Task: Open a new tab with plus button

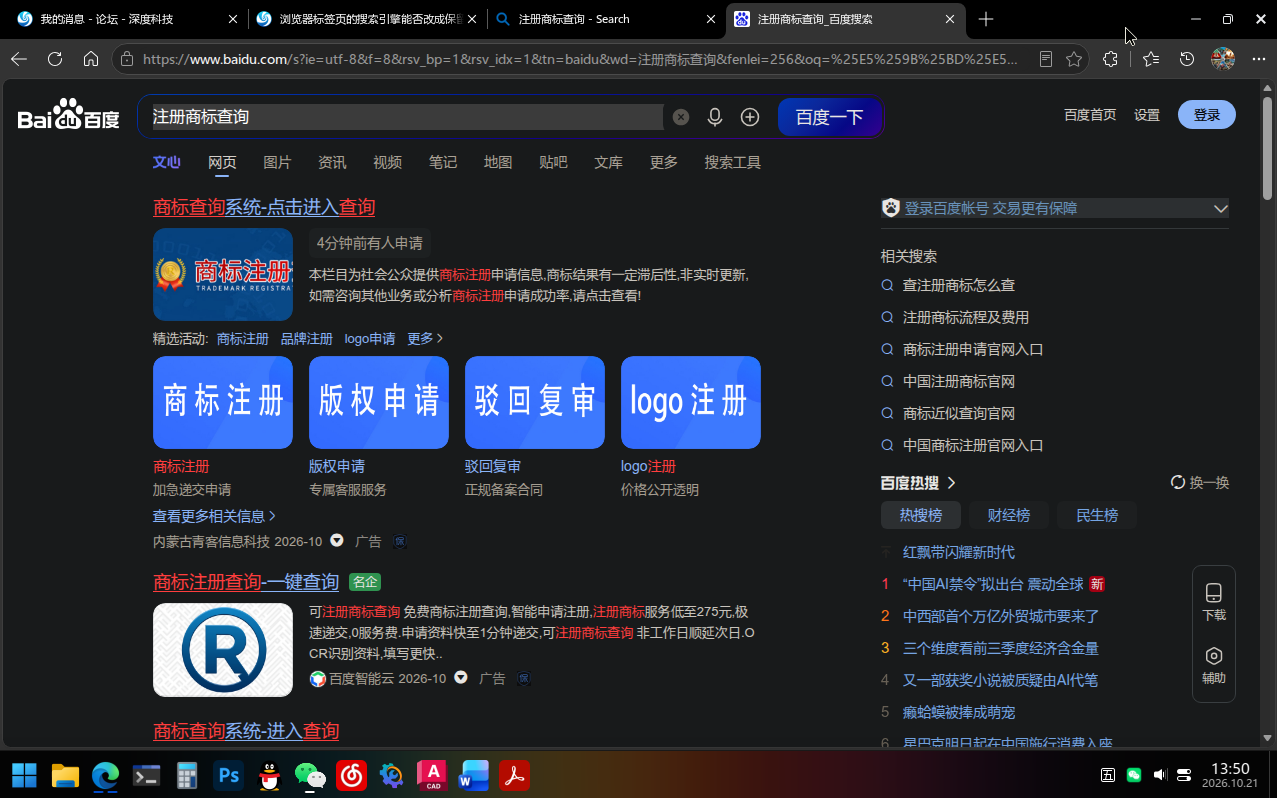Action: click(x=986, y=19)
